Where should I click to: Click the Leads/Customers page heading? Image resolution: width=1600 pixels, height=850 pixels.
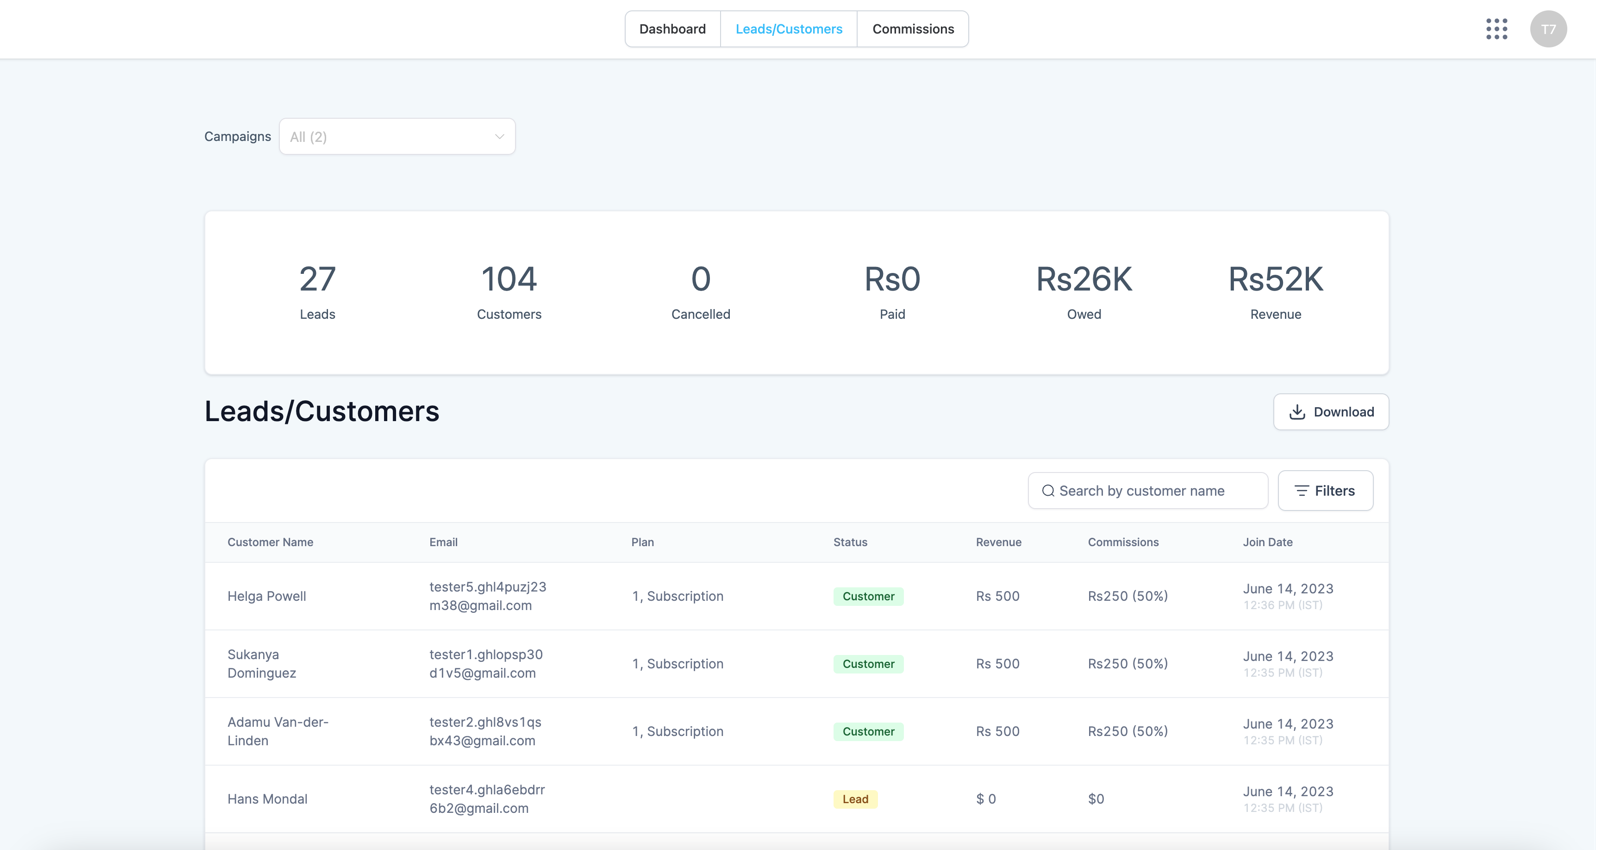click(322, 411)
